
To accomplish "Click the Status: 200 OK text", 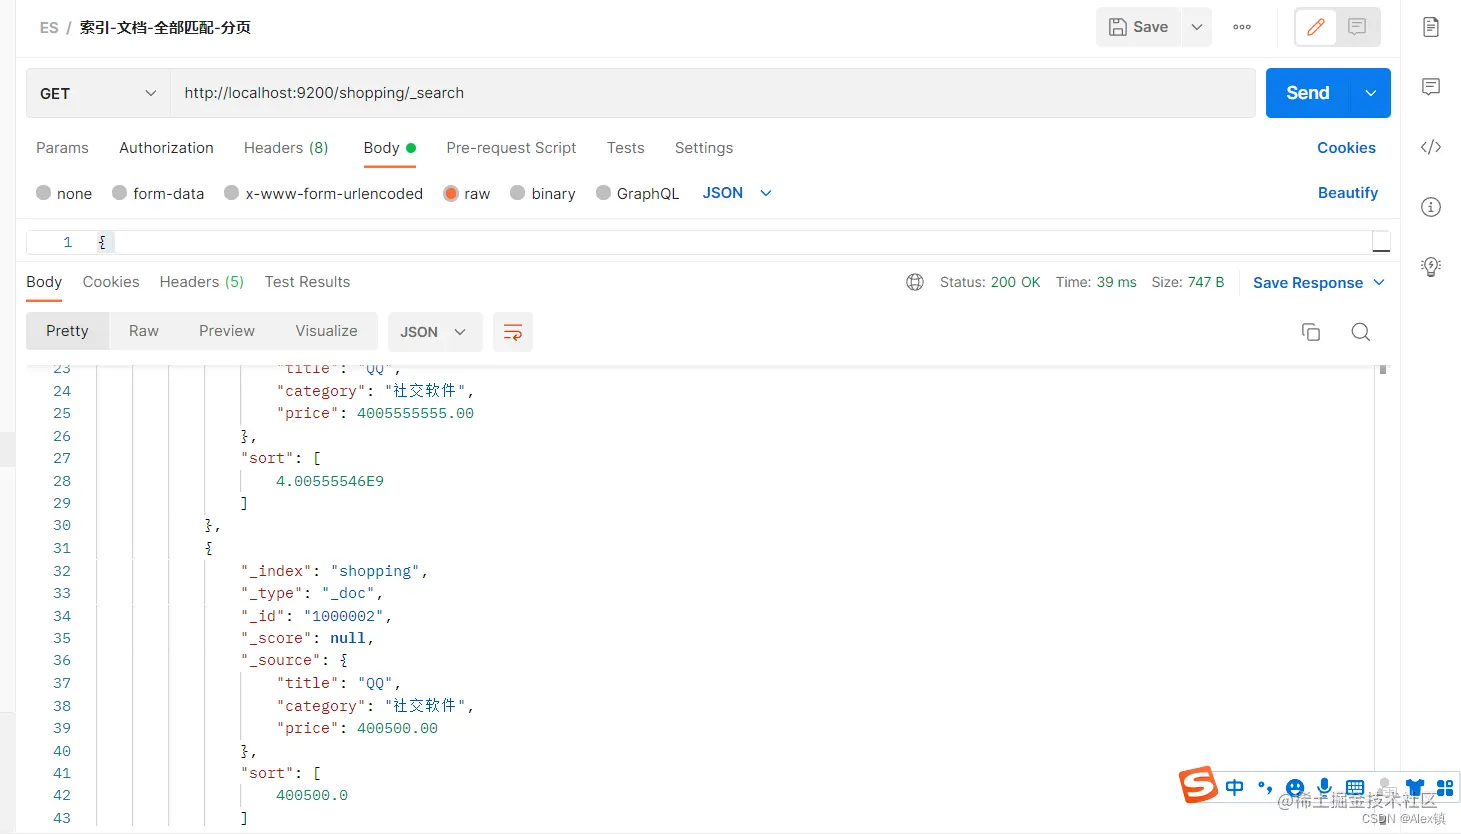I will click(x=990, y=282).
